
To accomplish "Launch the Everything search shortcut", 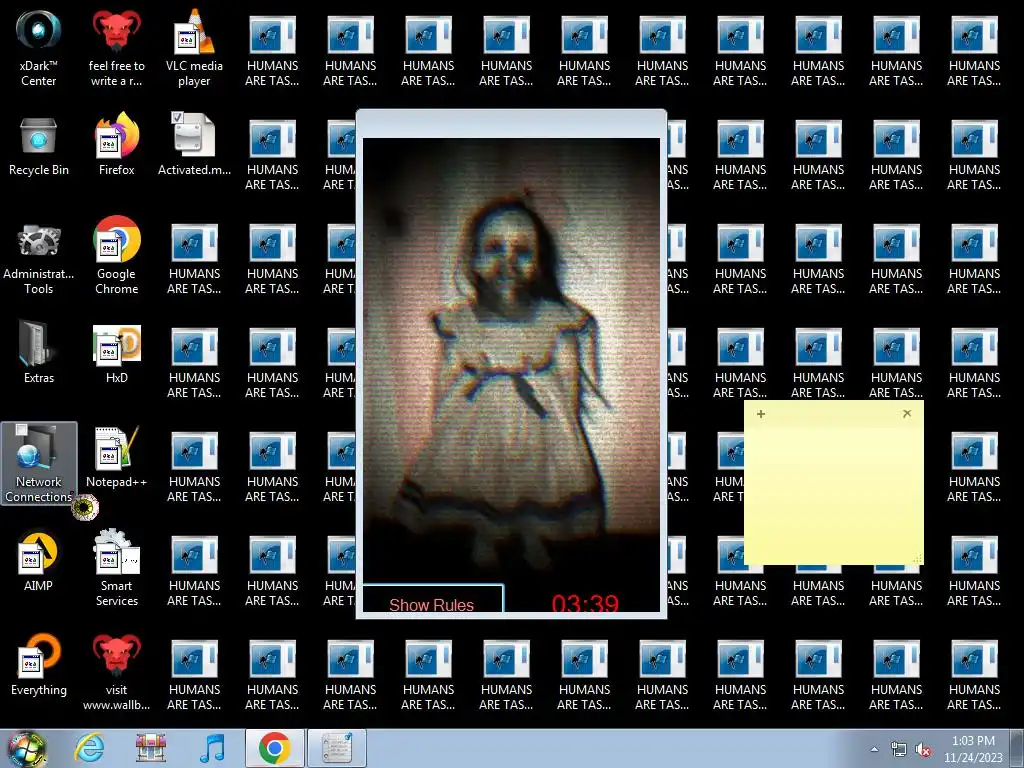I will pyautogui.click(x=39, y=665).
